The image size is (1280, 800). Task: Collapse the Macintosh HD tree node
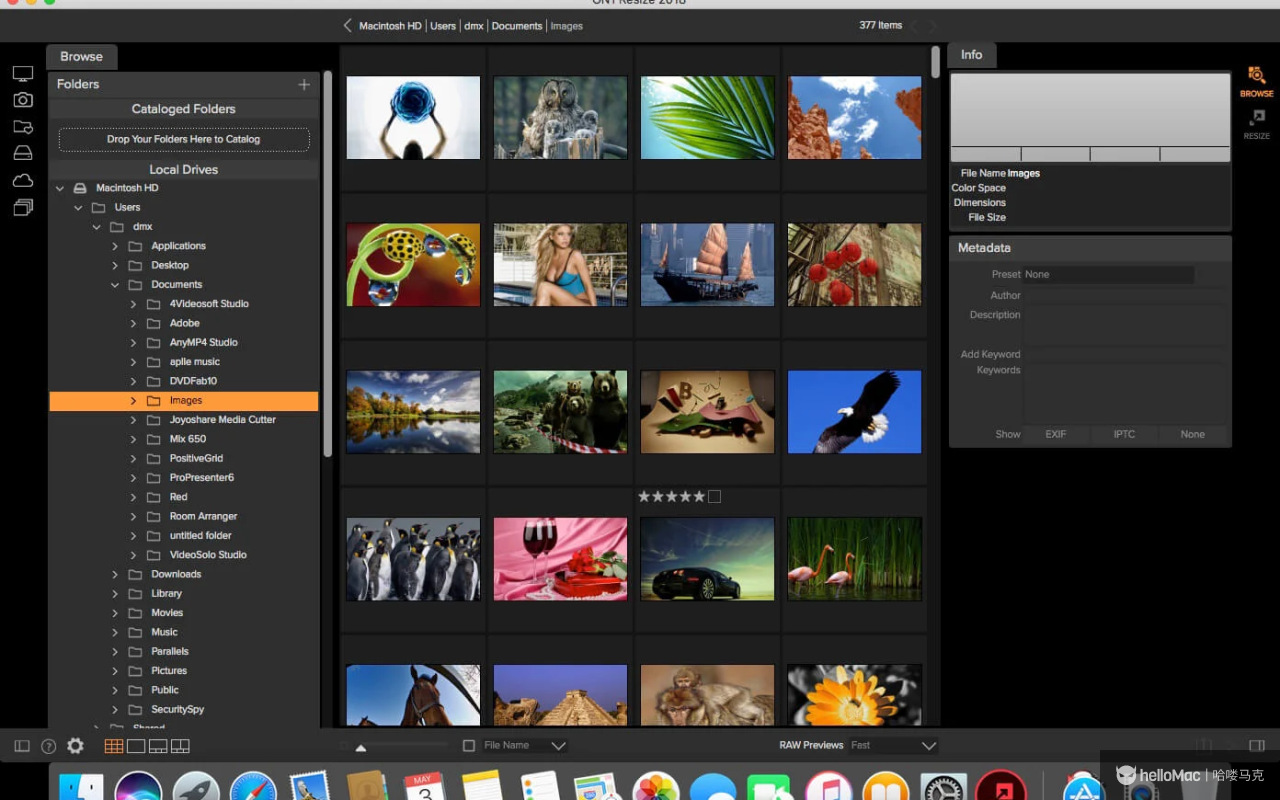click(x=60, y=188)
